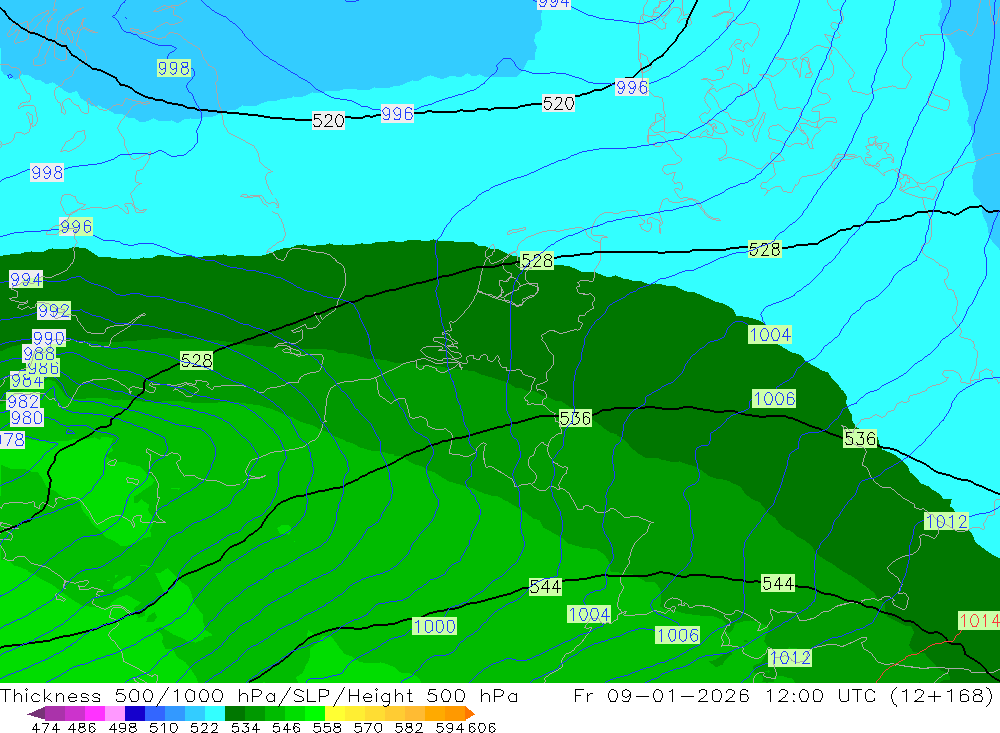
Task: Select legend value 498
Action: (122, 727)
